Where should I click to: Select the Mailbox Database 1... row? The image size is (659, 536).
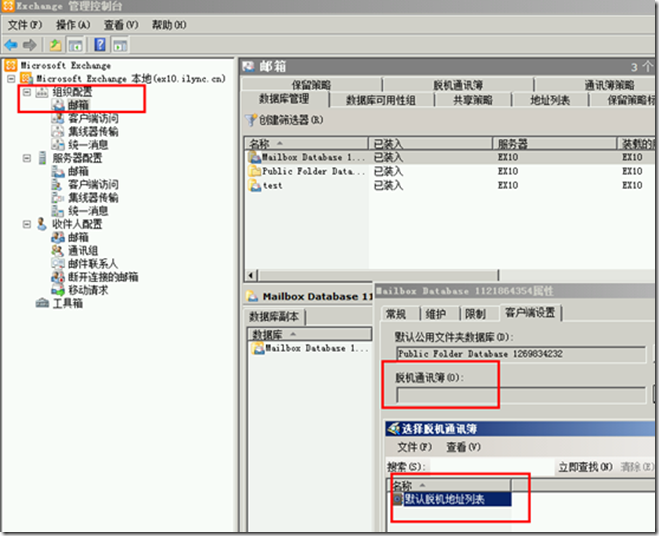451,157
